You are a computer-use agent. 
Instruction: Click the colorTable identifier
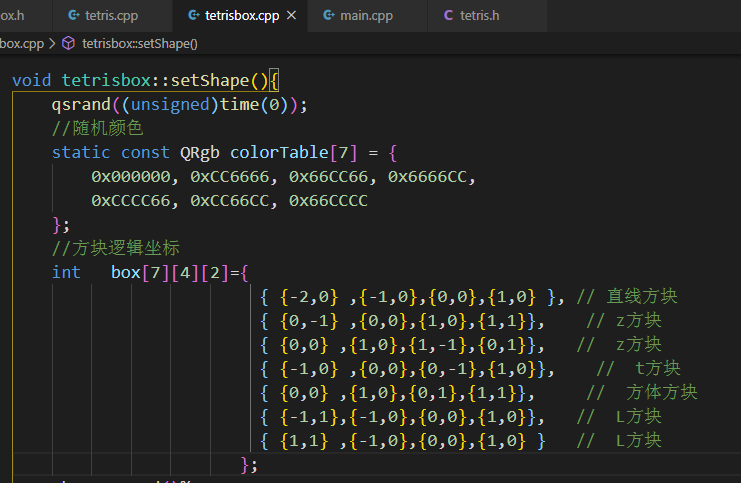[279, 152]
